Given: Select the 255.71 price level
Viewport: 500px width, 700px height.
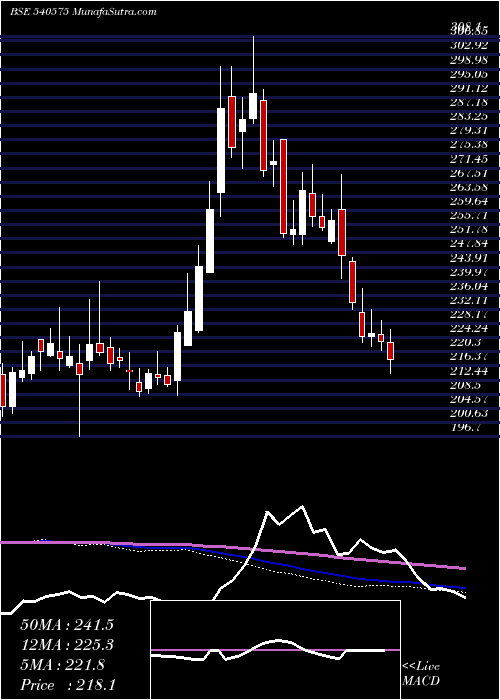Looking at the screenshot, I should 470,215.
